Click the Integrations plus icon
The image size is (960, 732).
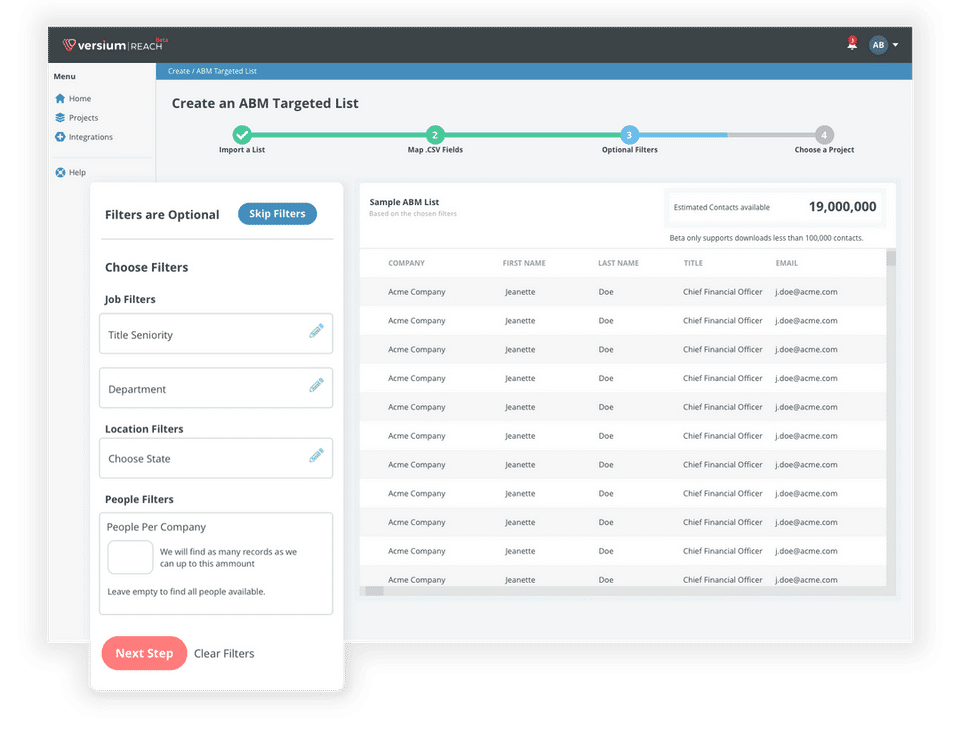(60, 137)
